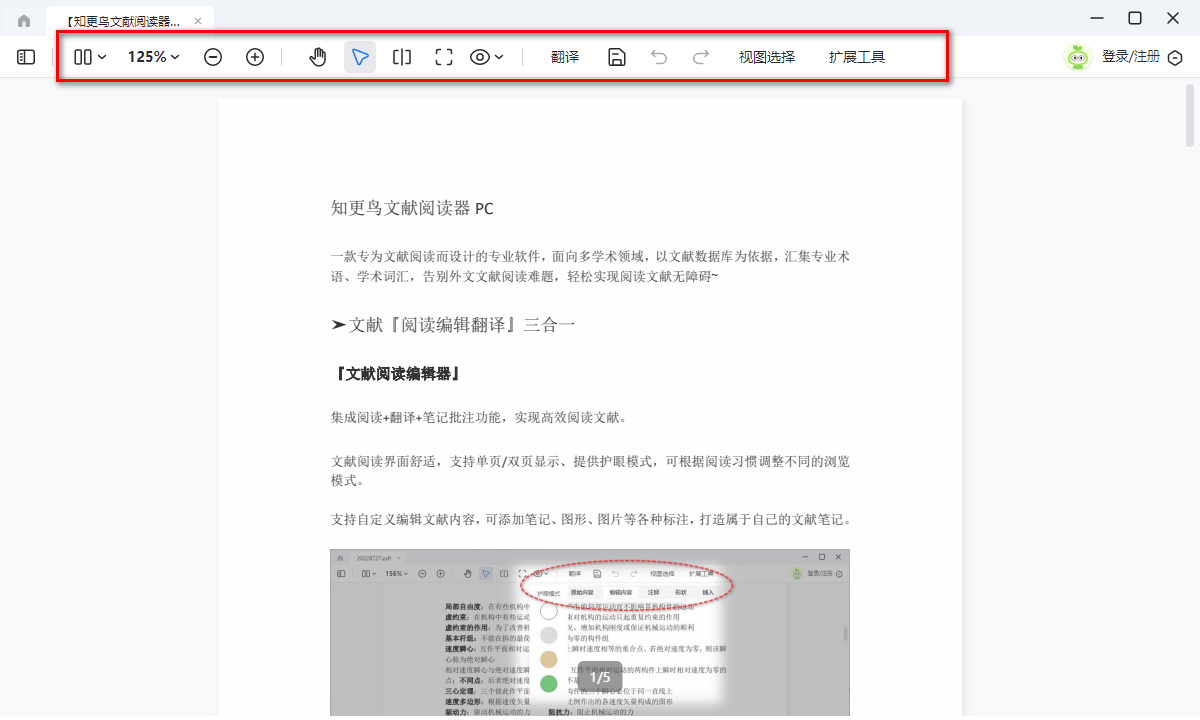Click the 翻译 button
The height and width of the screenshot is (720, 1200).
(565, 57)
